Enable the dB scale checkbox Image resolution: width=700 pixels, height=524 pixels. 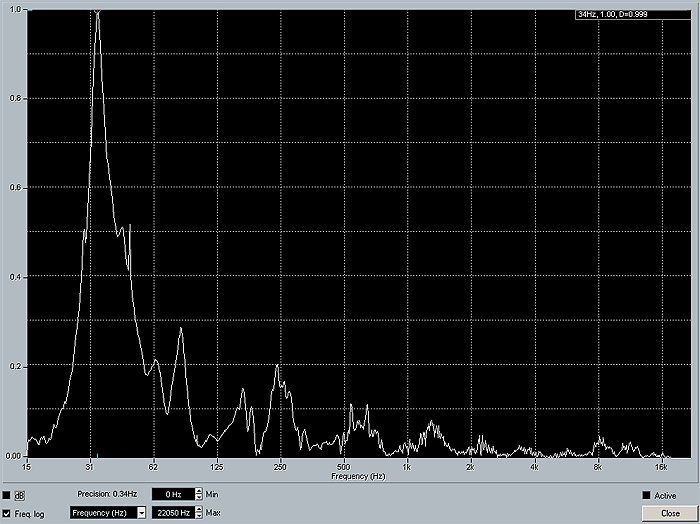point(7,495)
